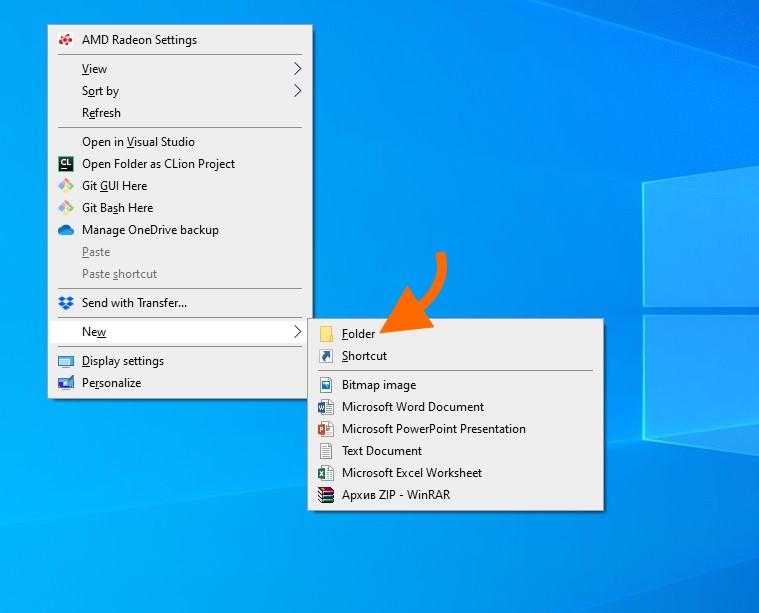759x613 pixels.
Task: Open Personalize
Action: click(x=180, y=383)
